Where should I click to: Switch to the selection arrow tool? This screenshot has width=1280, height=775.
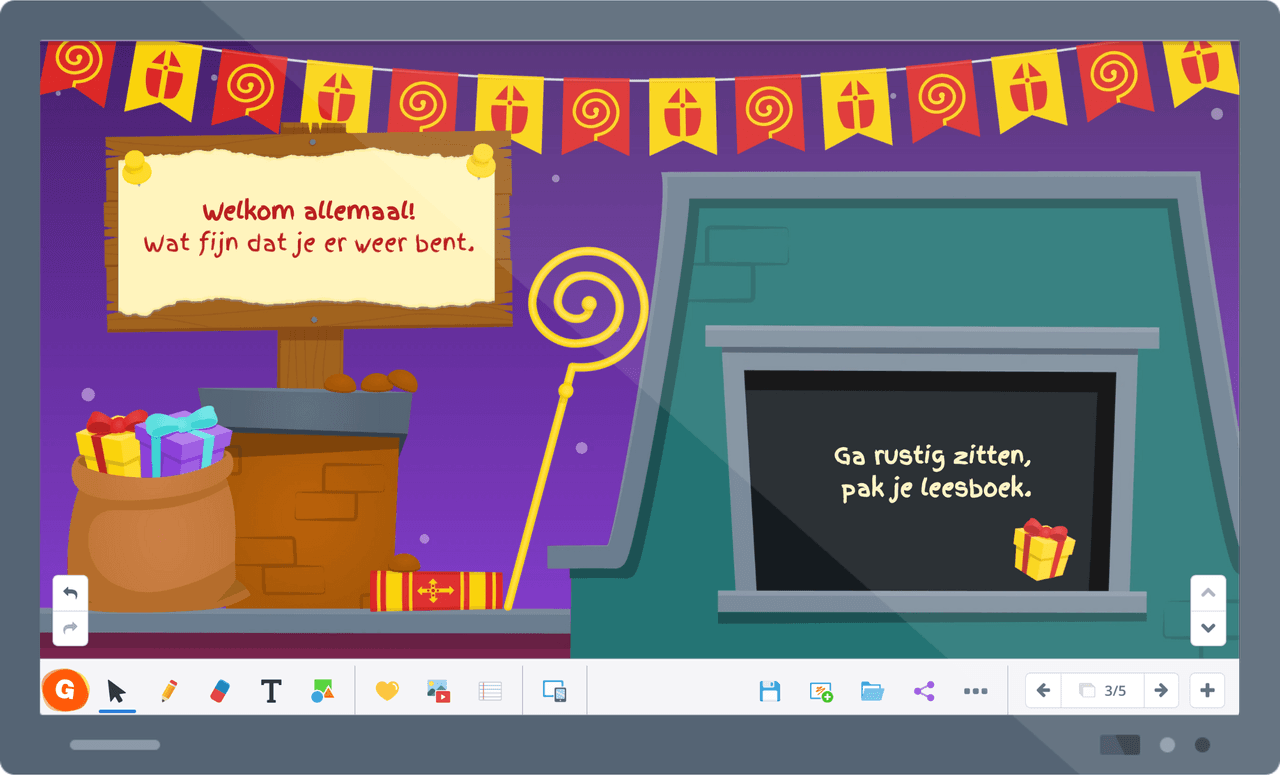point(117,690)
